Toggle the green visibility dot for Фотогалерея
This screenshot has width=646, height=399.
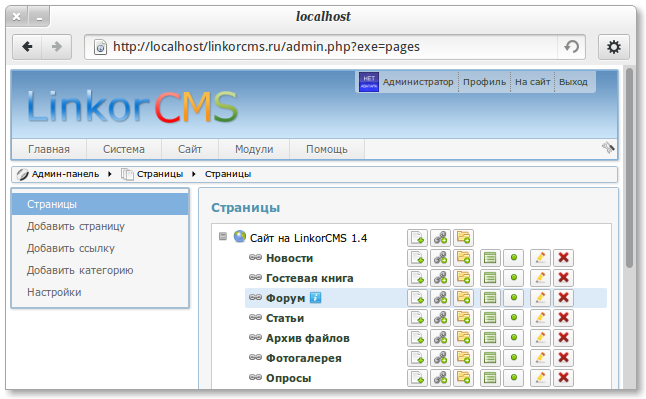pos(513,358)
